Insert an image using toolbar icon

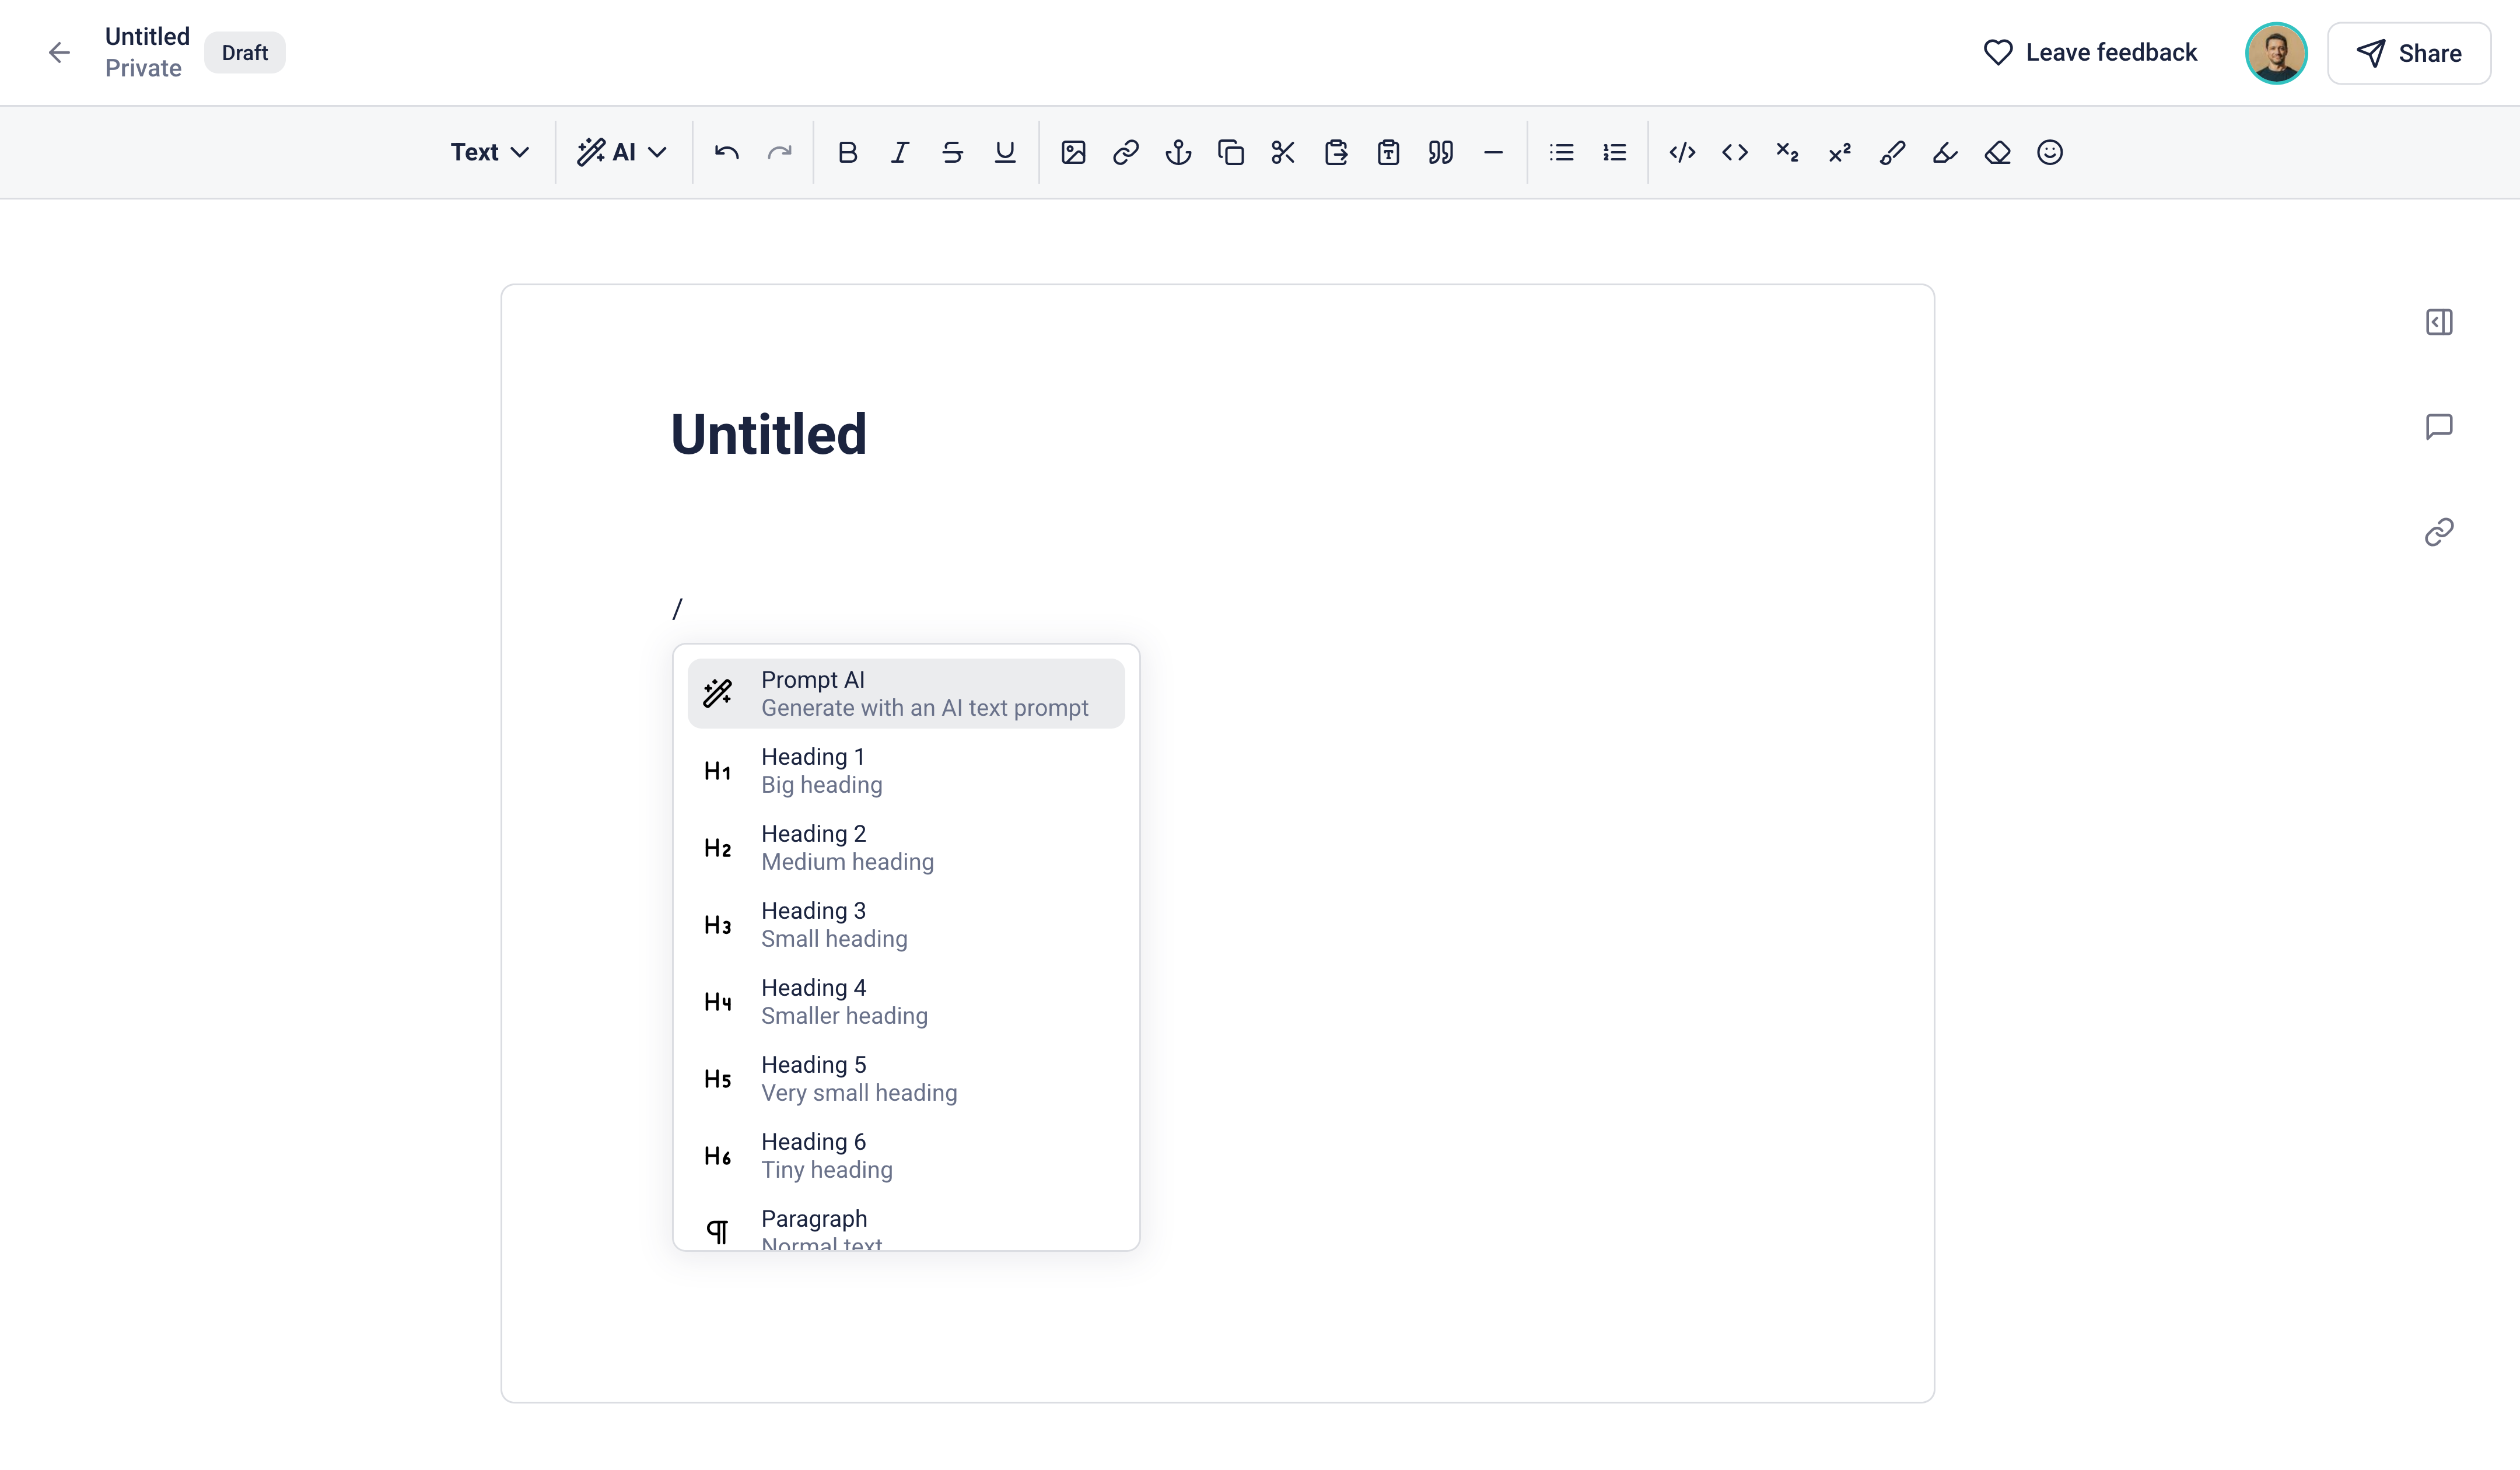click(x=1073, y=152)
